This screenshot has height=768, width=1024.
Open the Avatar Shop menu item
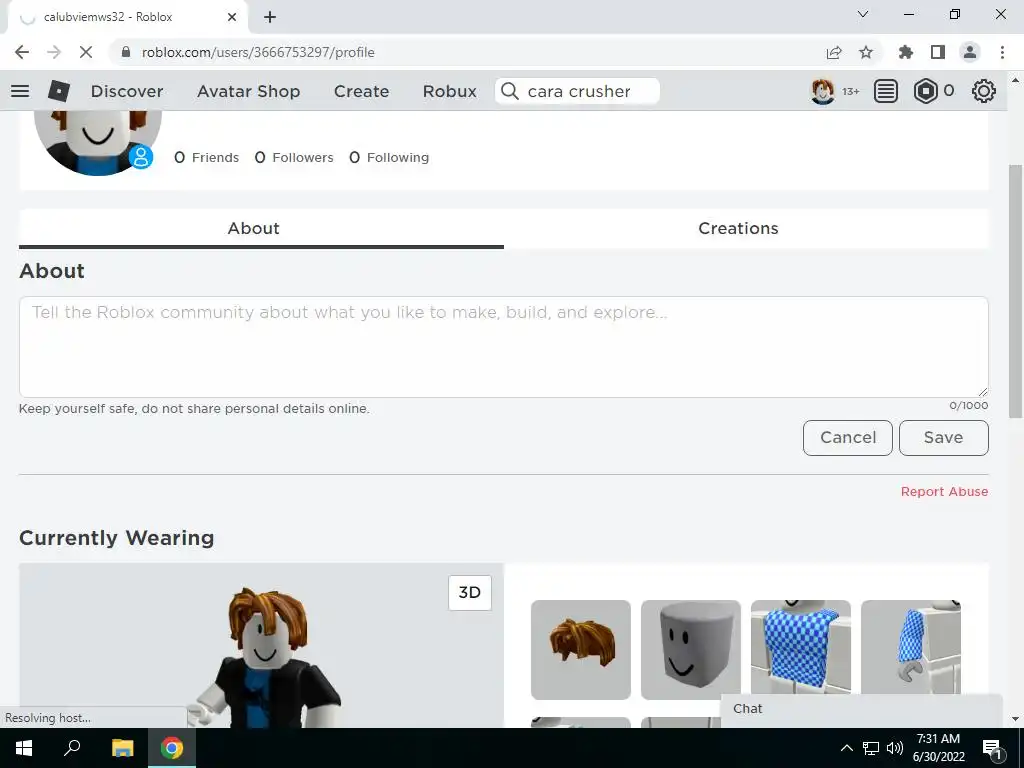(x=248, y=91)
